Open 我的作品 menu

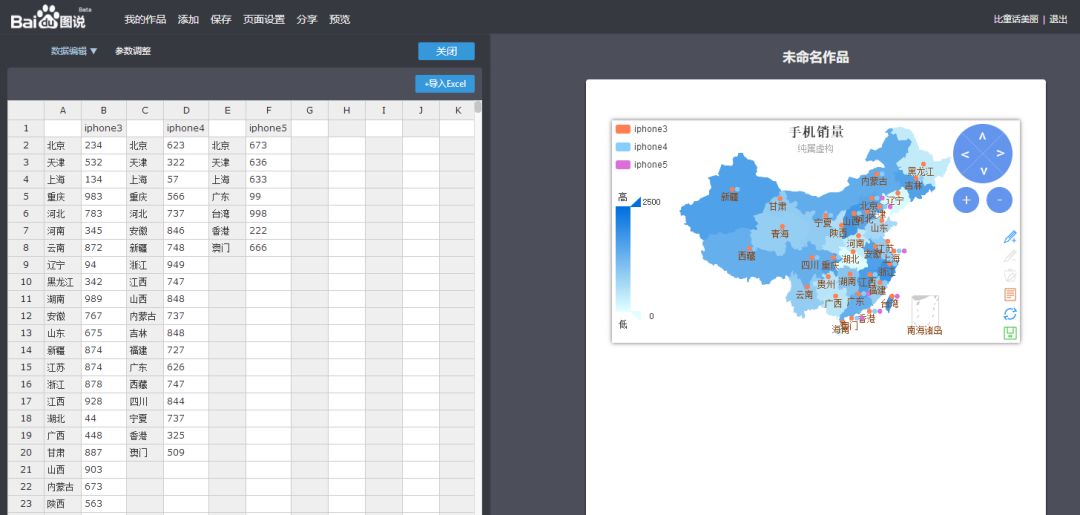[x=145, y=19]
